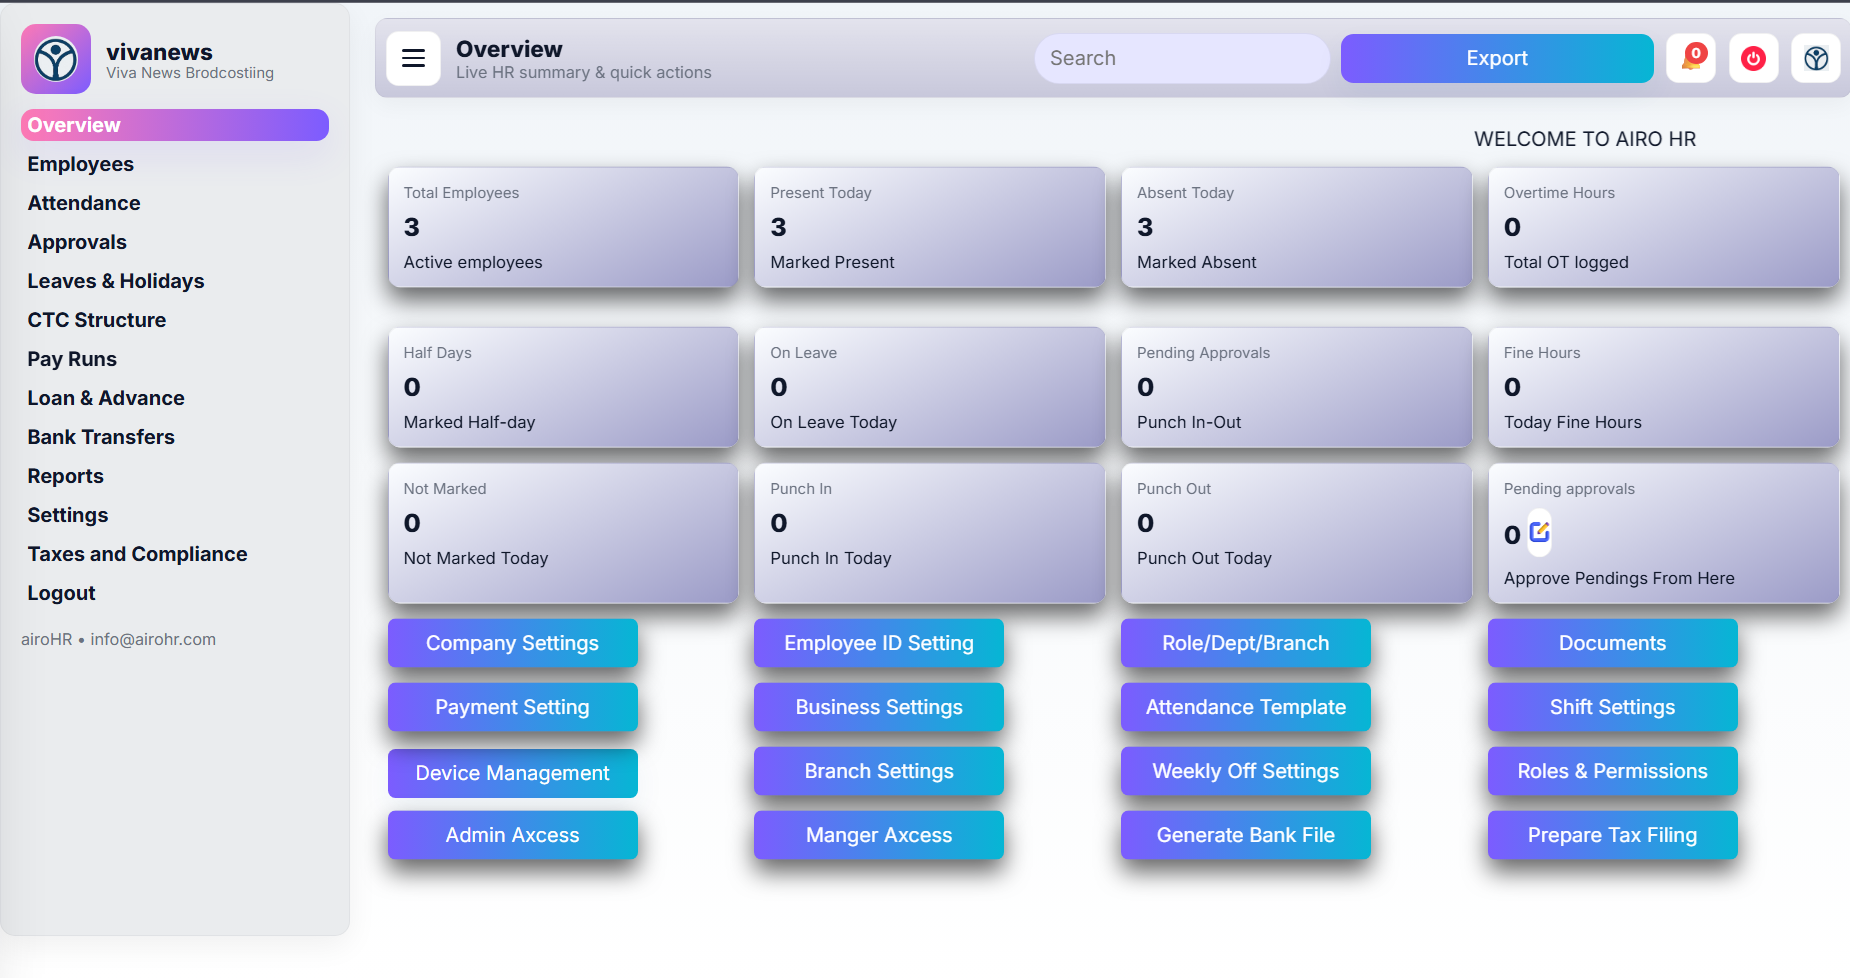Click the Export button
The width and height of the screenshot is (1850, 978).
pyautogui.click(x=1496, y=58)
